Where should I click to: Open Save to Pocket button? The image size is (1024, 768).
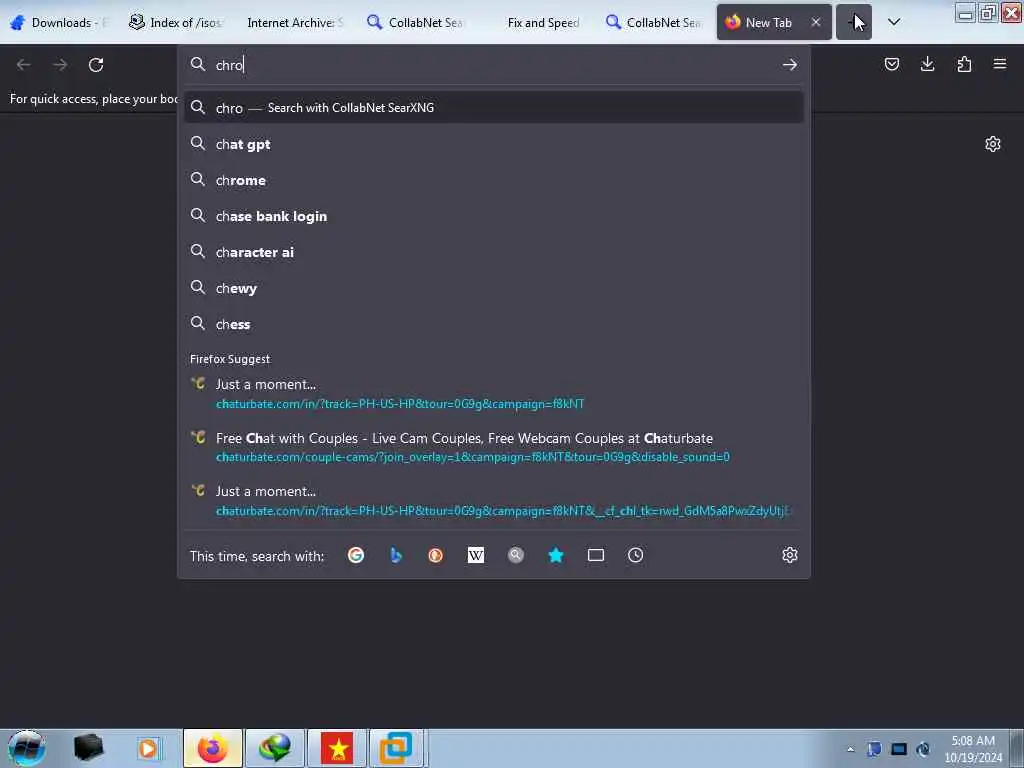(892, 64)
